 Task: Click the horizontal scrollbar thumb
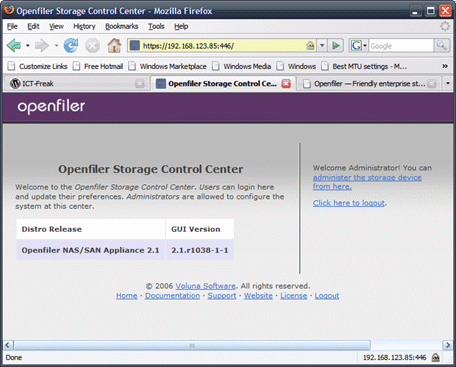[192, 345]
